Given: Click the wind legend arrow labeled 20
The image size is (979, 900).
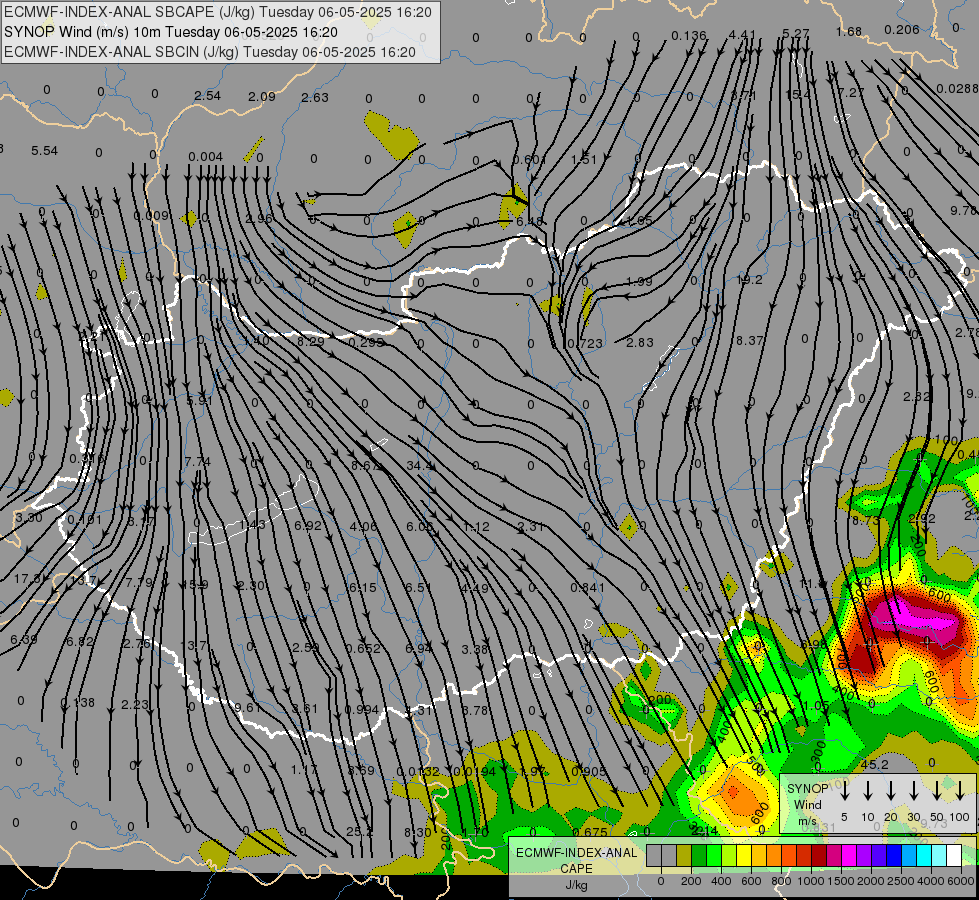Looking at the screenshot, I should pos(891,791).
